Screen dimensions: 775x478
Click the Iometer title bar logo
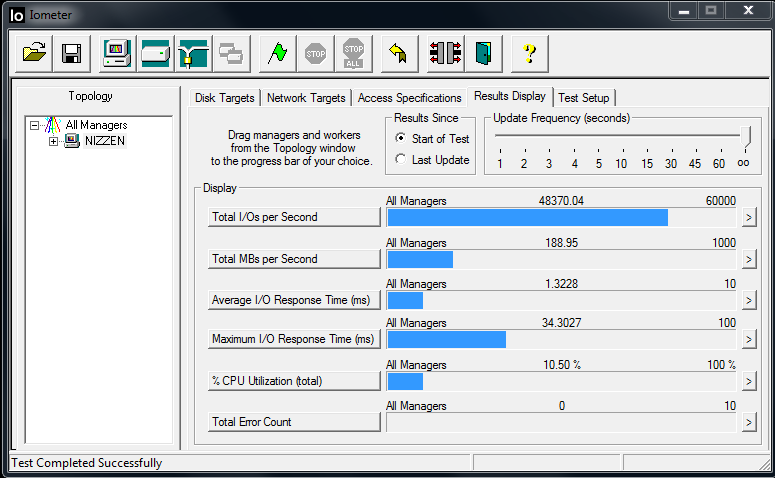(16, 15)
